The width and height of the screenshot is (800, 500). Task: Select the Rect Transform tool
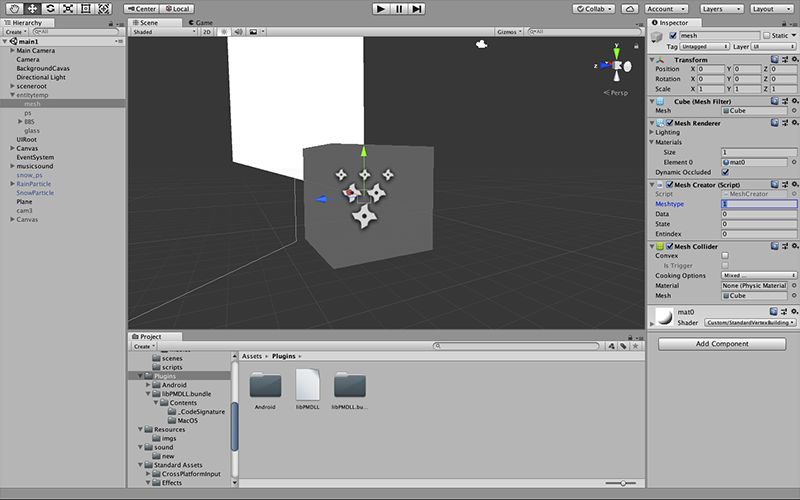(x=86, y=8)
